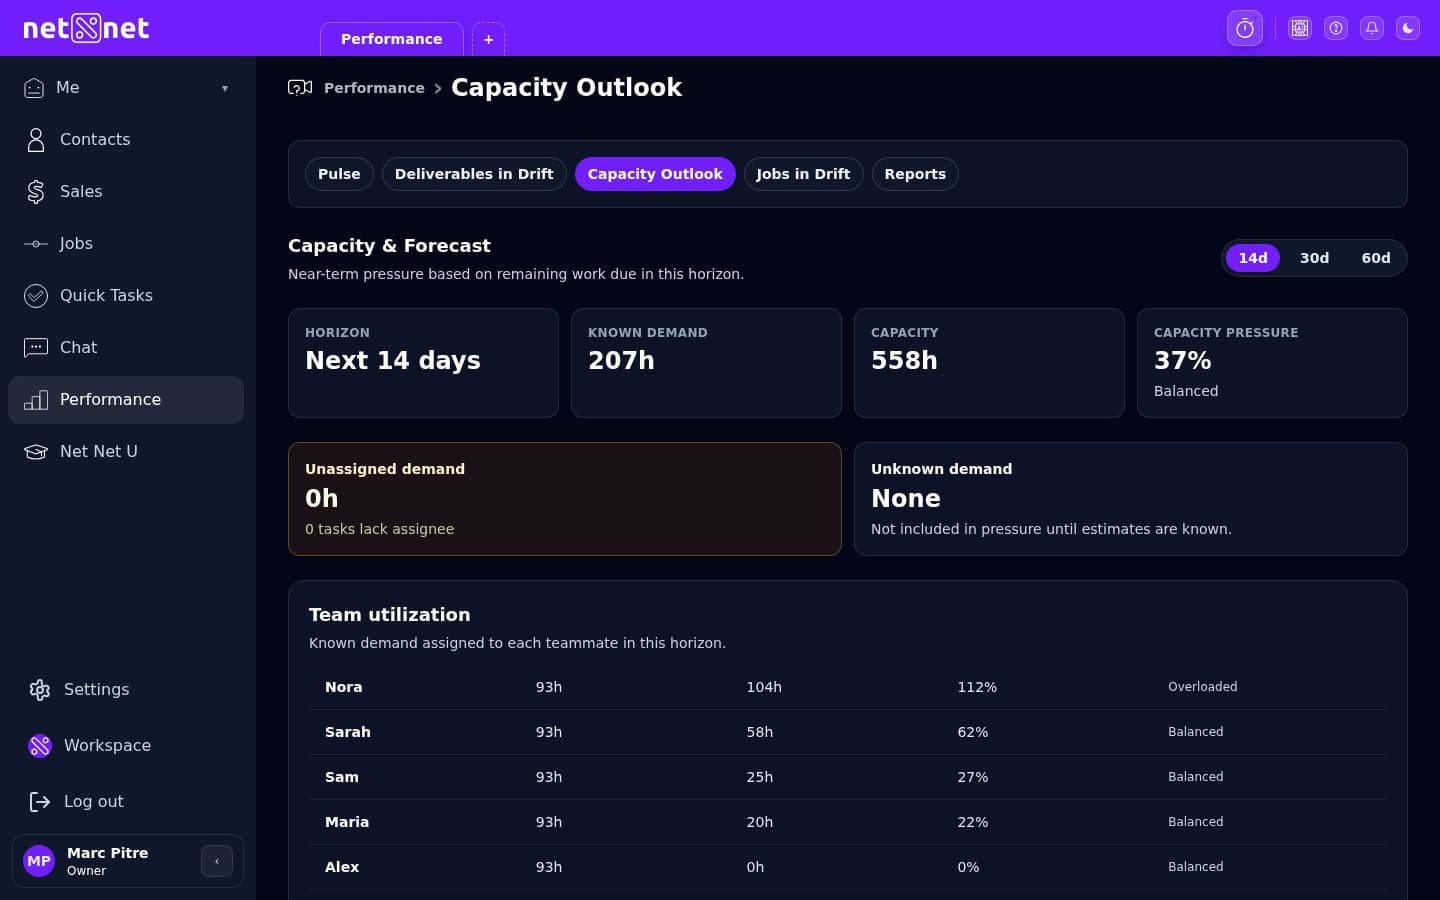The width and height of the screenshot is (1440, 900).
Task: Open notifications bell
Action: pos(1372,28)
